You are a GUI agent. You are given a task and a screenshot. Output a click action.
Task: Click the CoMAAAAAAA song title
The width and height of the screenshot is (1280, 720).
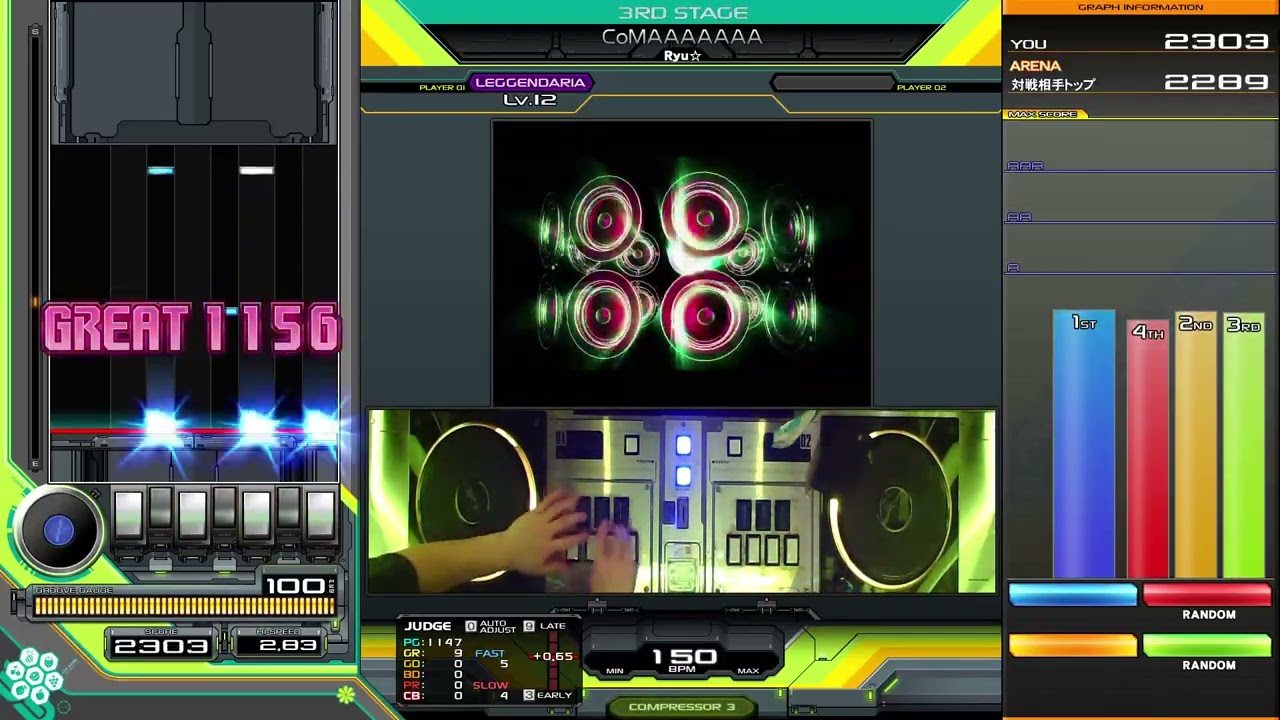[x=682, y=37]
